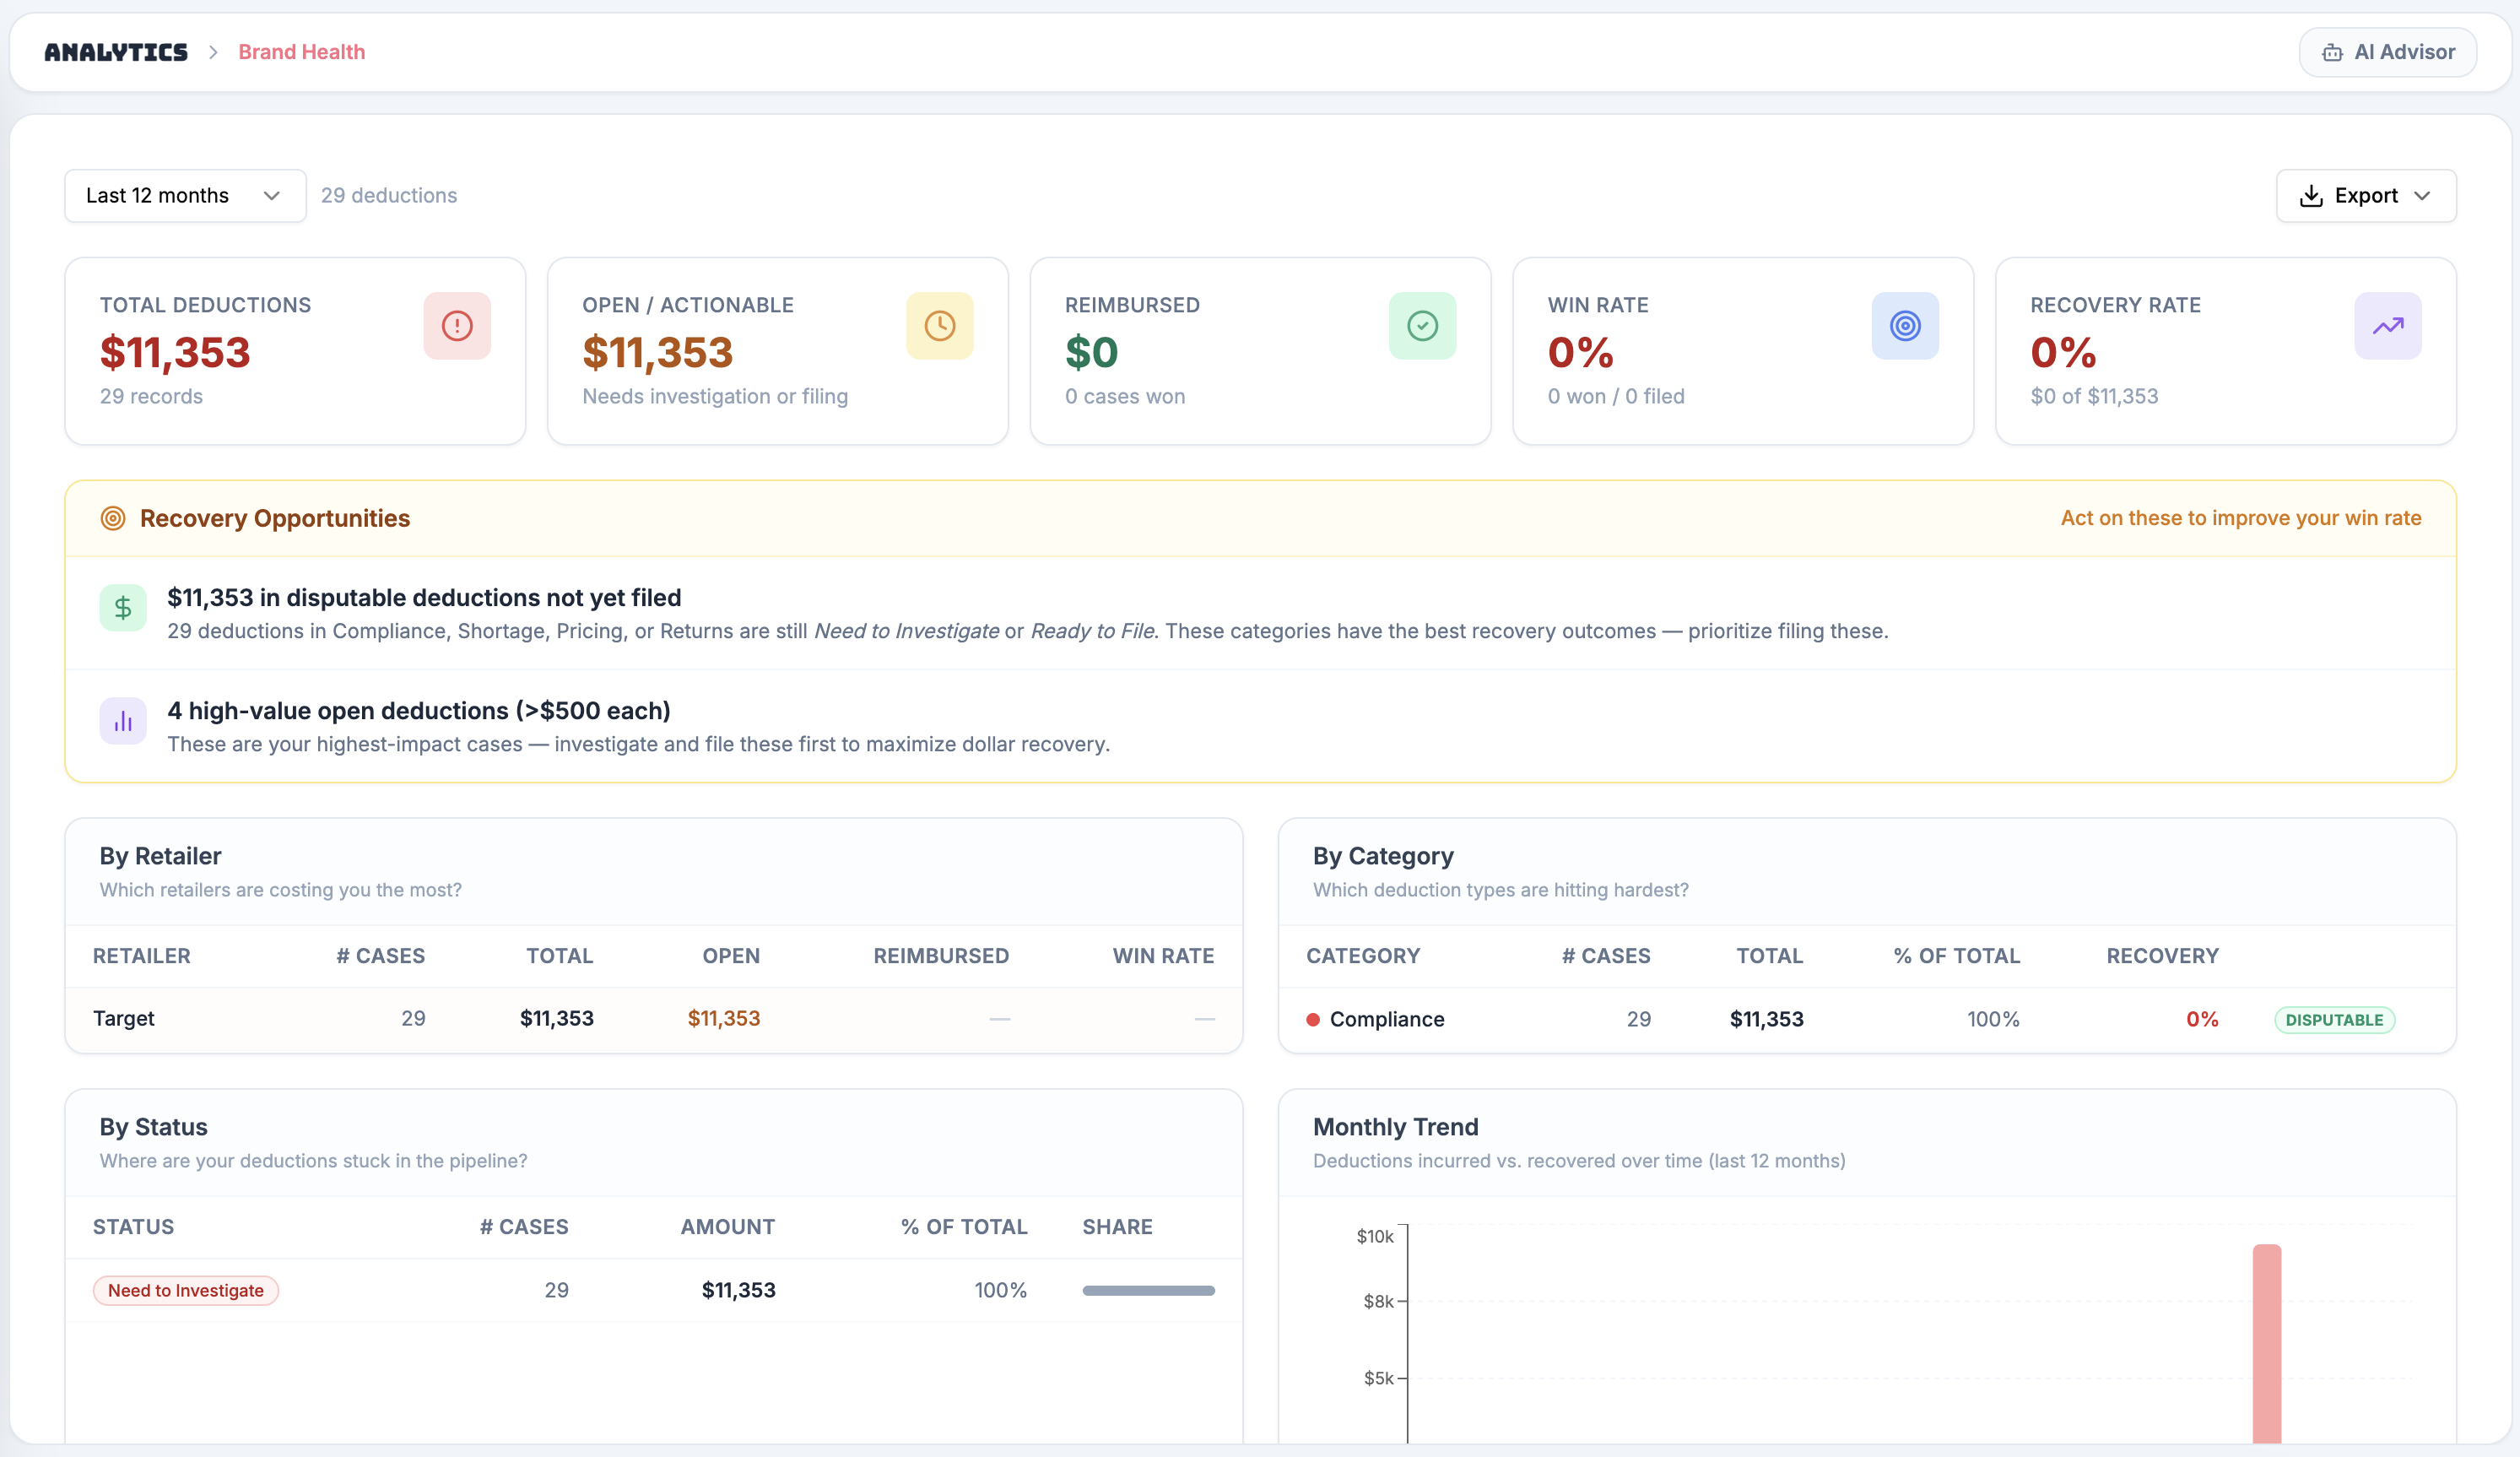
Task: Click the CATEGORY column header
Action: [1363, 955]
